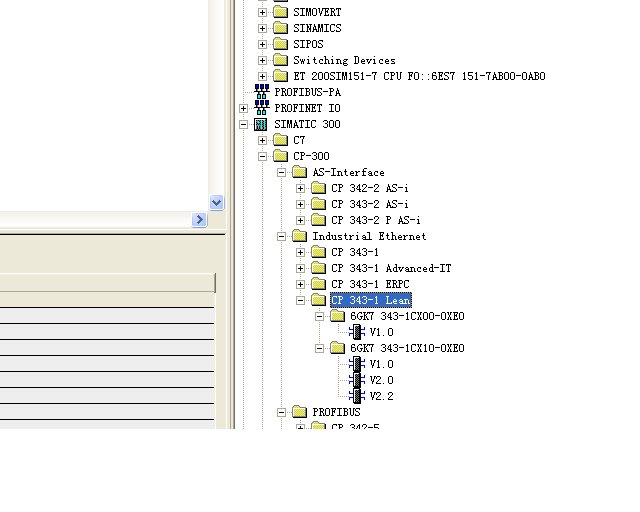Click the Switching Devices folder icon
Viewport: 640px width, 512px height.
[x=280, y=60]
